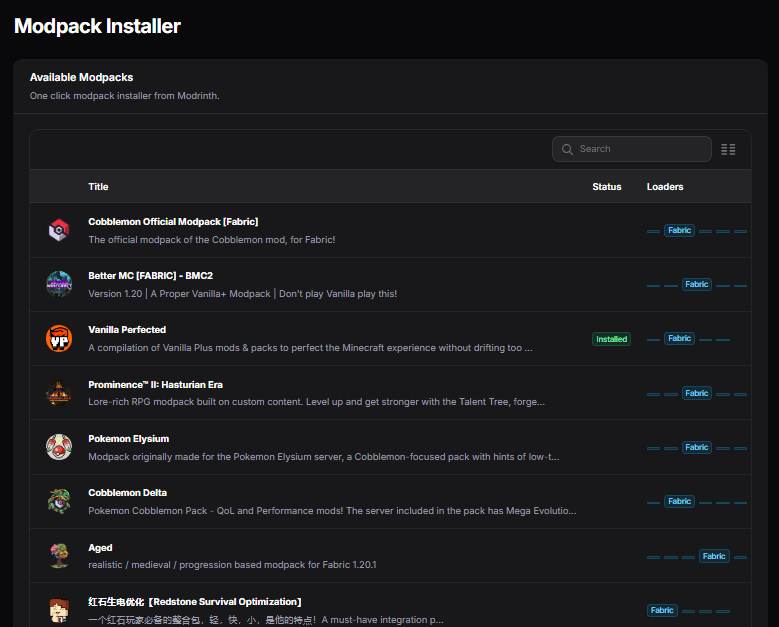Click Fabric tag on Cobblemon Official row
Viewport: 779px width, 627px height.
pos(679,231)
